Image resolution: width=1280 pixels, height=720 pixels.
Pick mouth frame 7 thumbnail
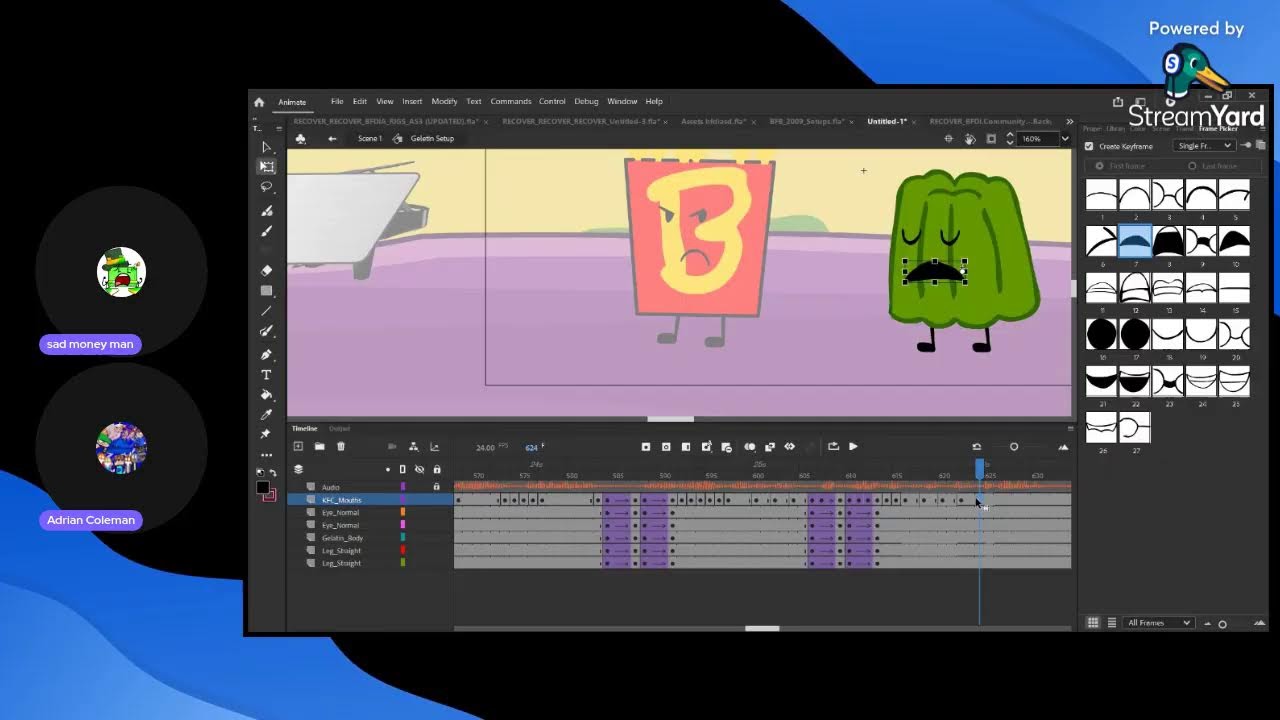[1135, 242]
